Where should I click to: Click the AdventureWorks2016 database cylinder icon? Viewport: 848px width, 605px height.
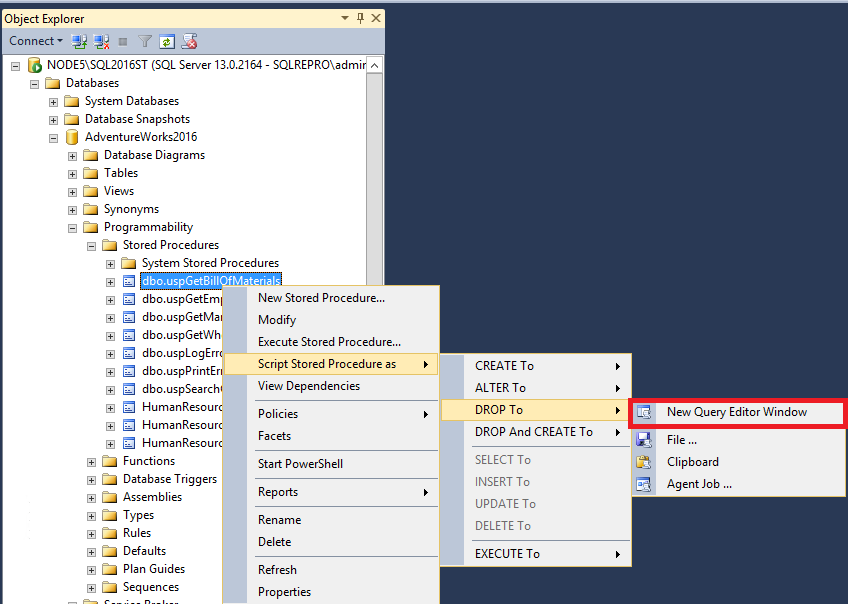71,137
